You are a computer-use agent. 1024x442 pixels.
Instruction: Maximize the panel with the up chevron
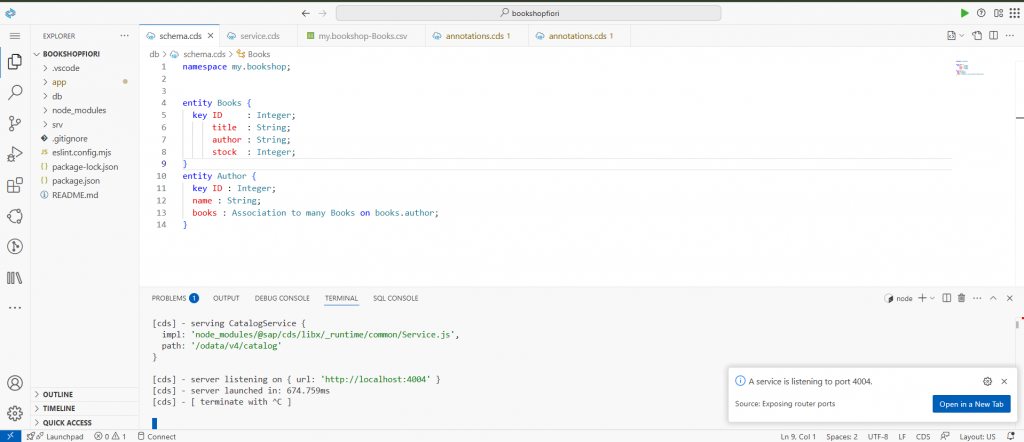(x=993, y=298)
